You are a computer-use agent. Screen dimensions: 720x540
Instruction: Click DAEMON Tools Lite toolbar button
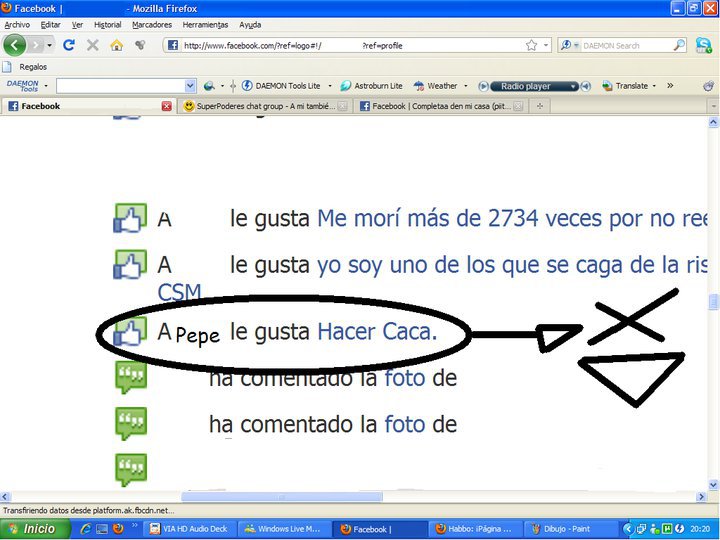tap(281, 86)
